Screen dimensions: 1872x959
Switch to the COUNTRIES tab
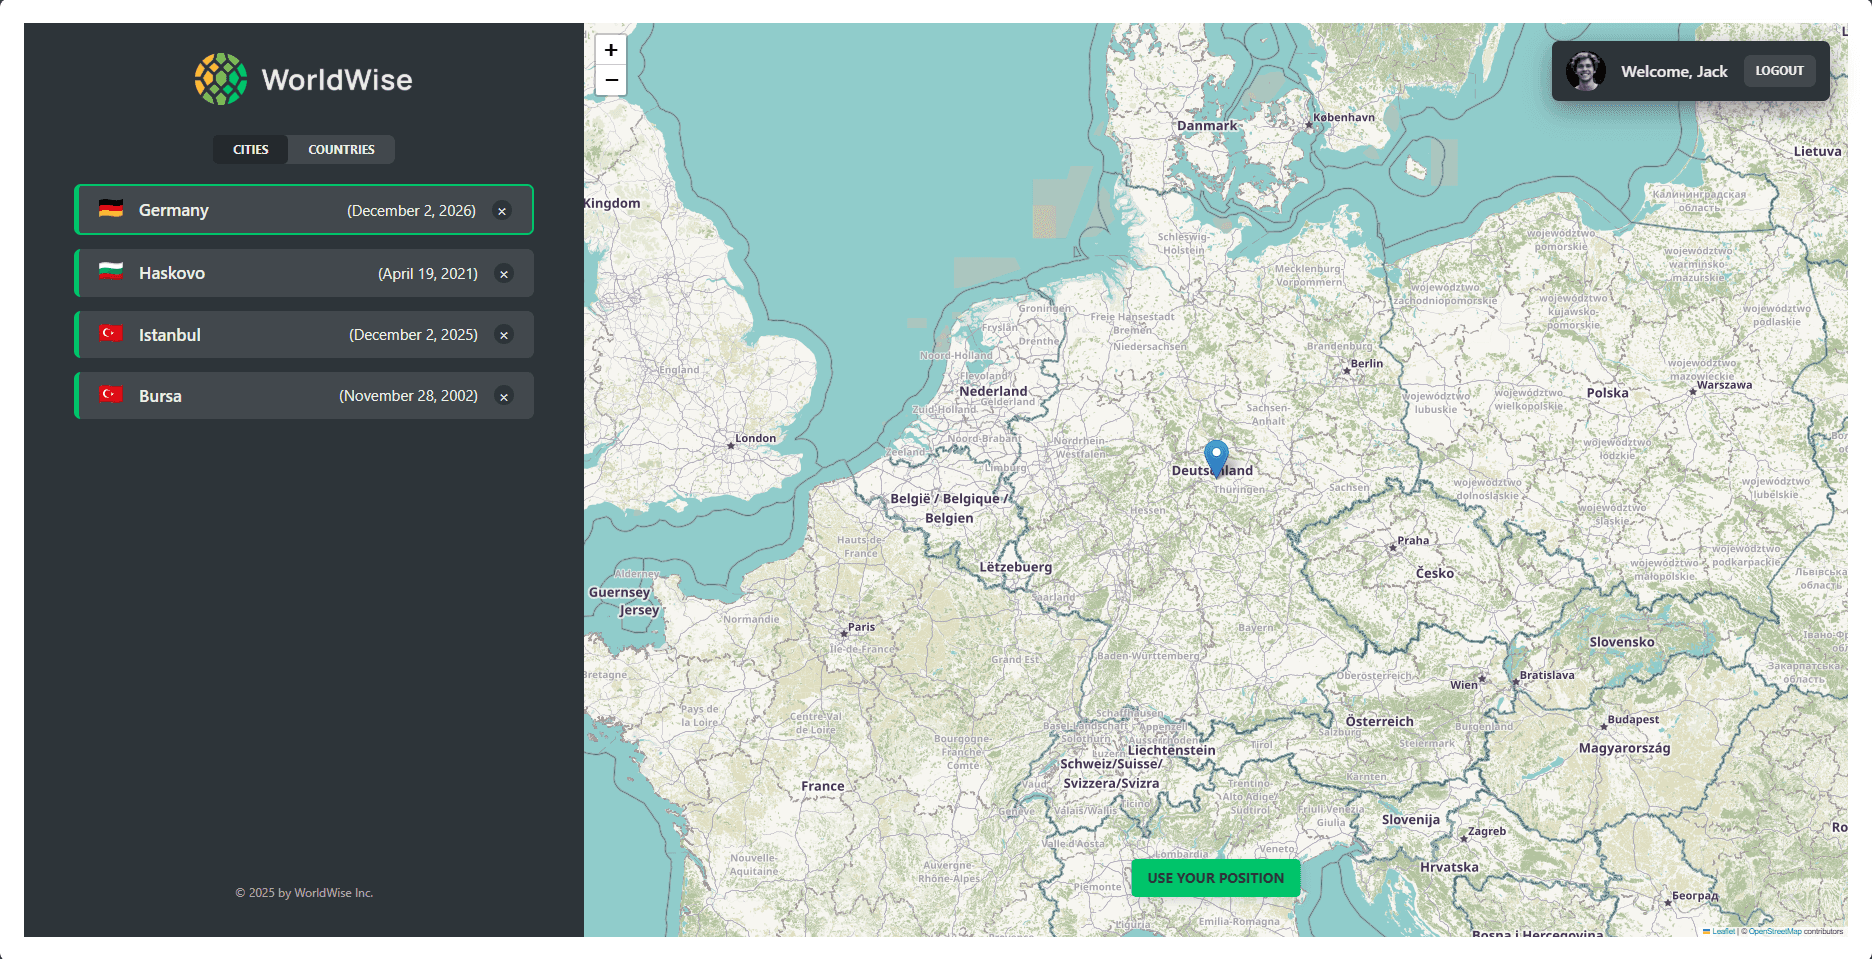coord(340,149)
